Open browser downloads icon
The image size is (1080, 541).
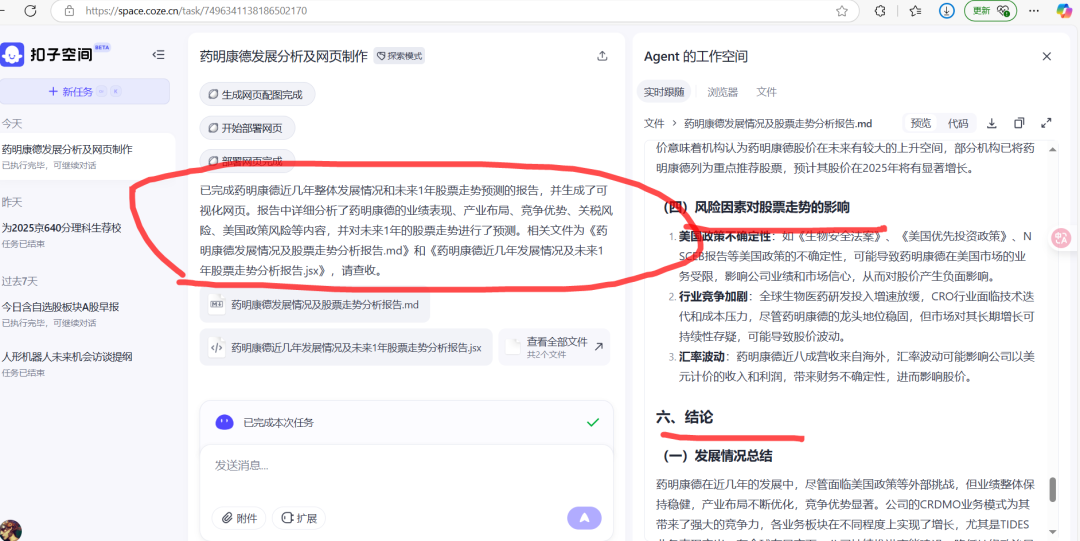pos(947,11)
